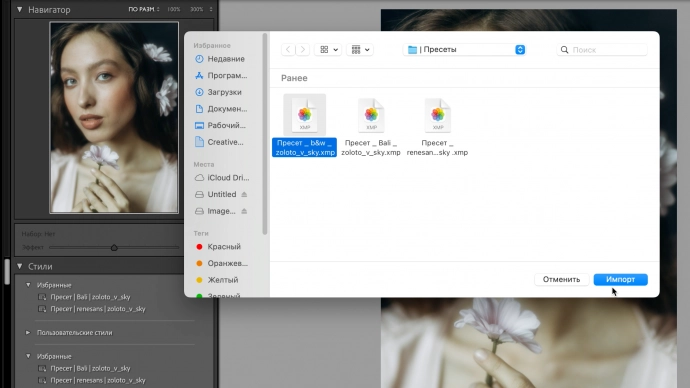The height and width of the screenshot is (388, 690).
Task: Open the icon view mode dropdown
Action: [x=328, y=50]
